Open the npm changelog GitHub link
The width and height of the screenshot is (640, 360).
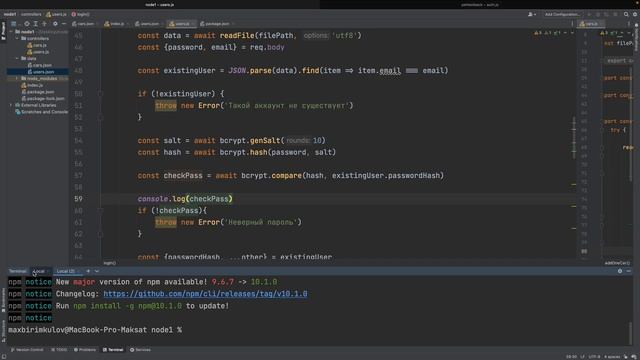coord(205,294)
